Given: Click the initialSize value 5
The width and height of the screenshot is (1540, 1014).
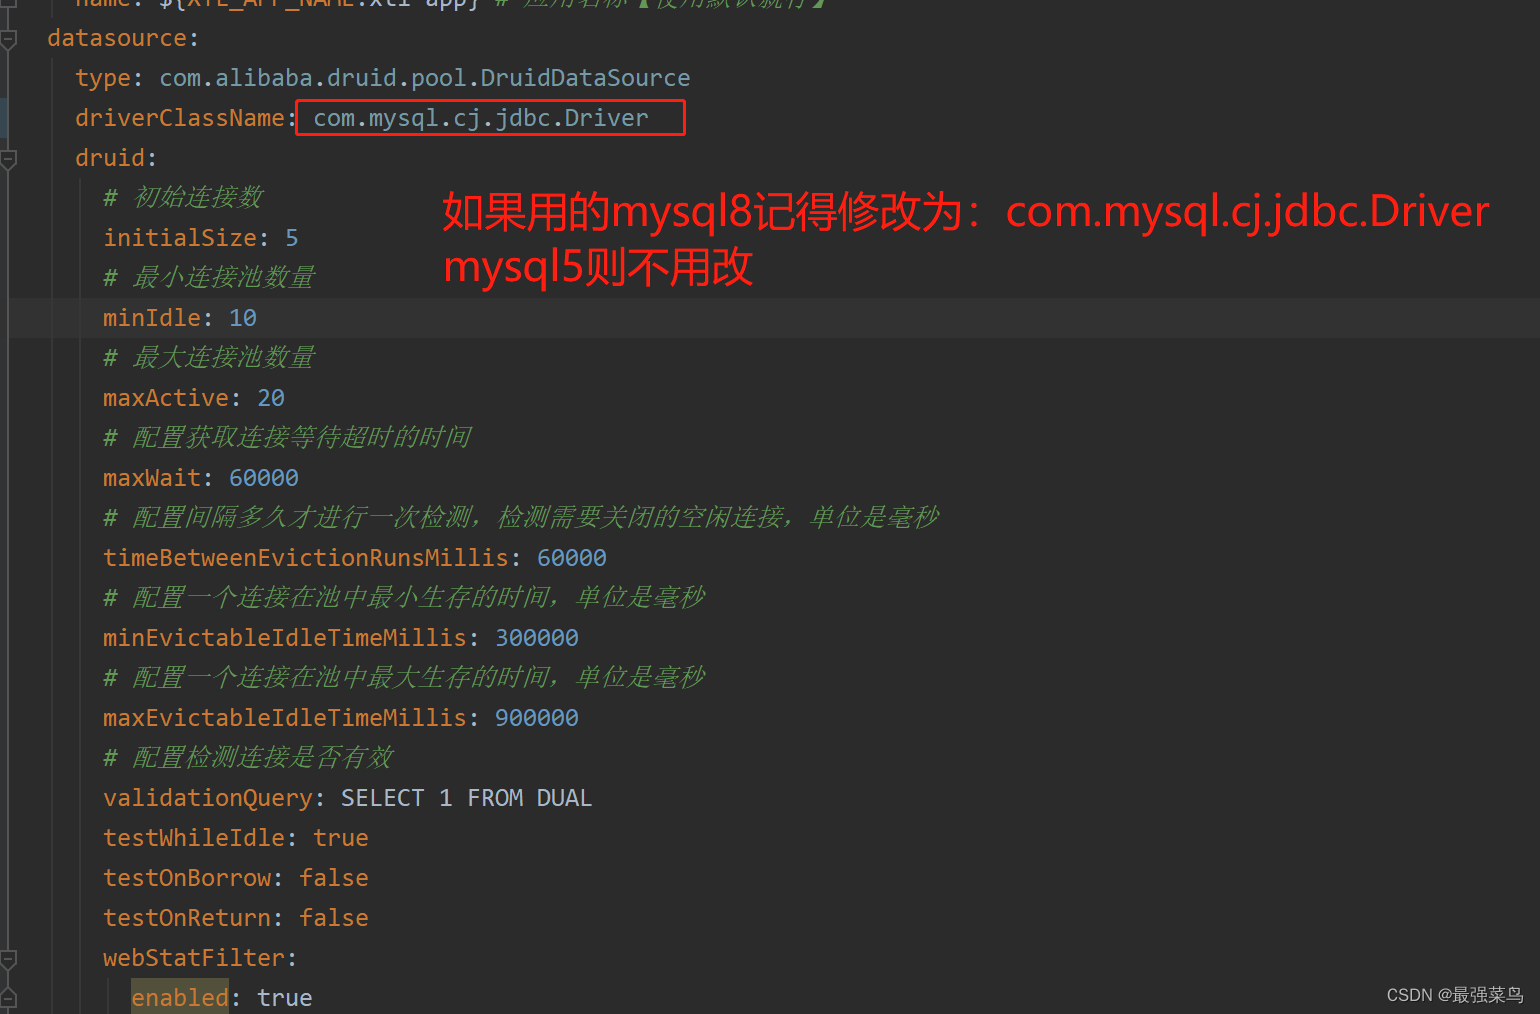Looking at the screenshot, I should click(292, 238).
